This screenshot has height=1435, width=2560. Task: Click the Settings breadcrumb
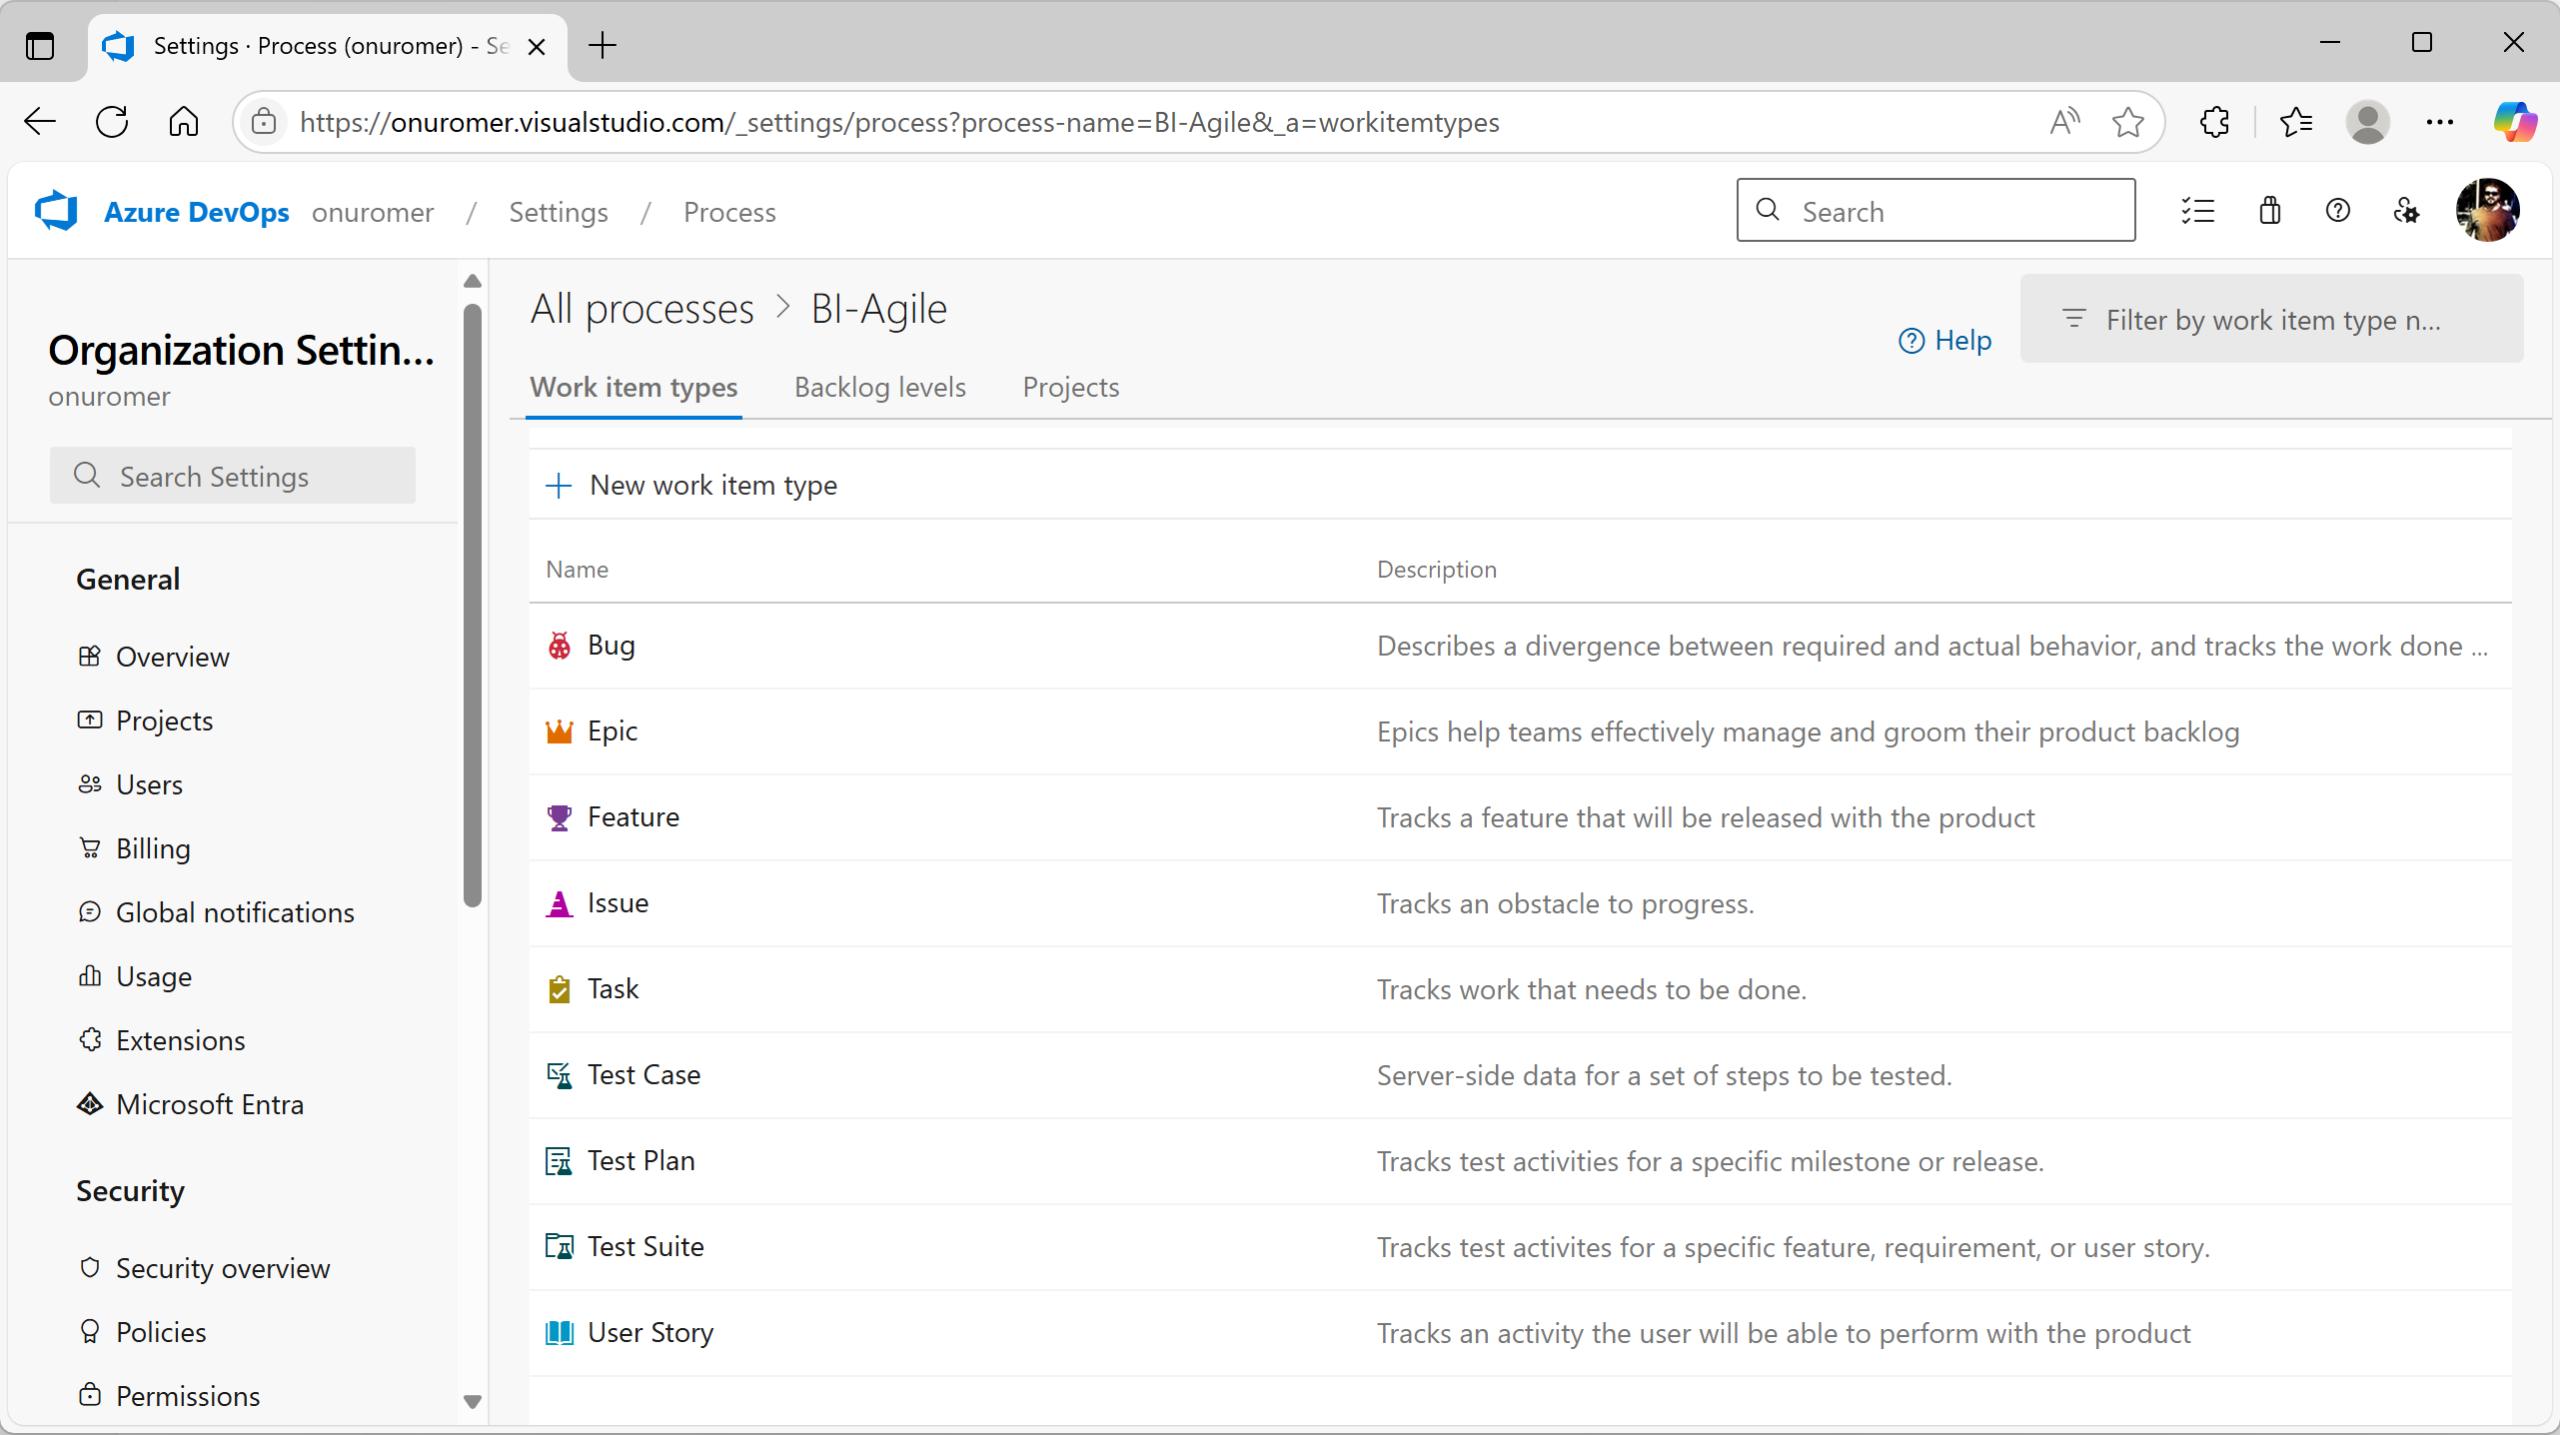point(558,212)
